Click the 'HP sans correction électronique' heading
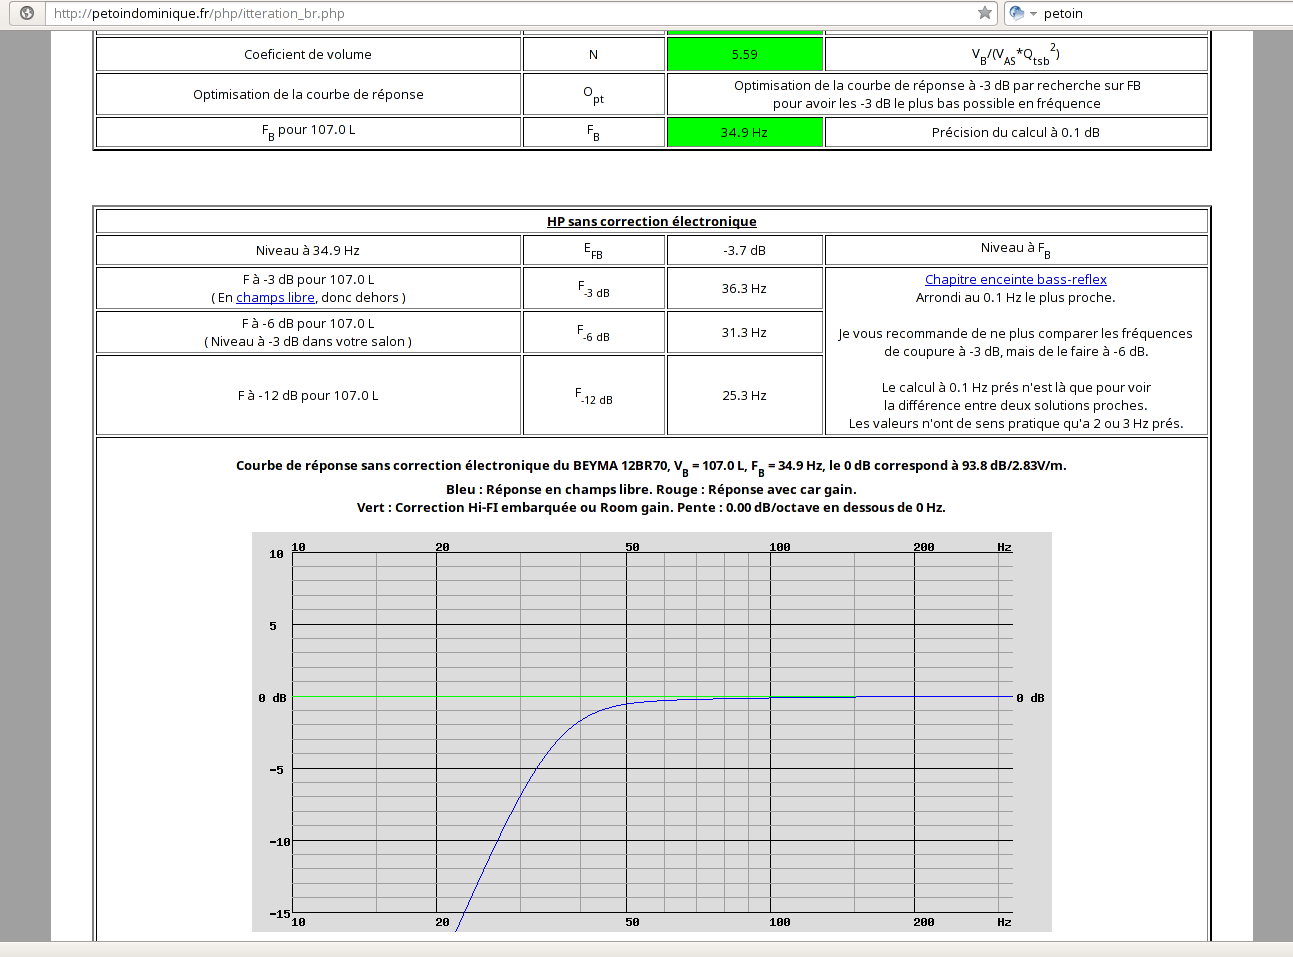Screen dimensions: 1293x957 (x=651, y=222)
